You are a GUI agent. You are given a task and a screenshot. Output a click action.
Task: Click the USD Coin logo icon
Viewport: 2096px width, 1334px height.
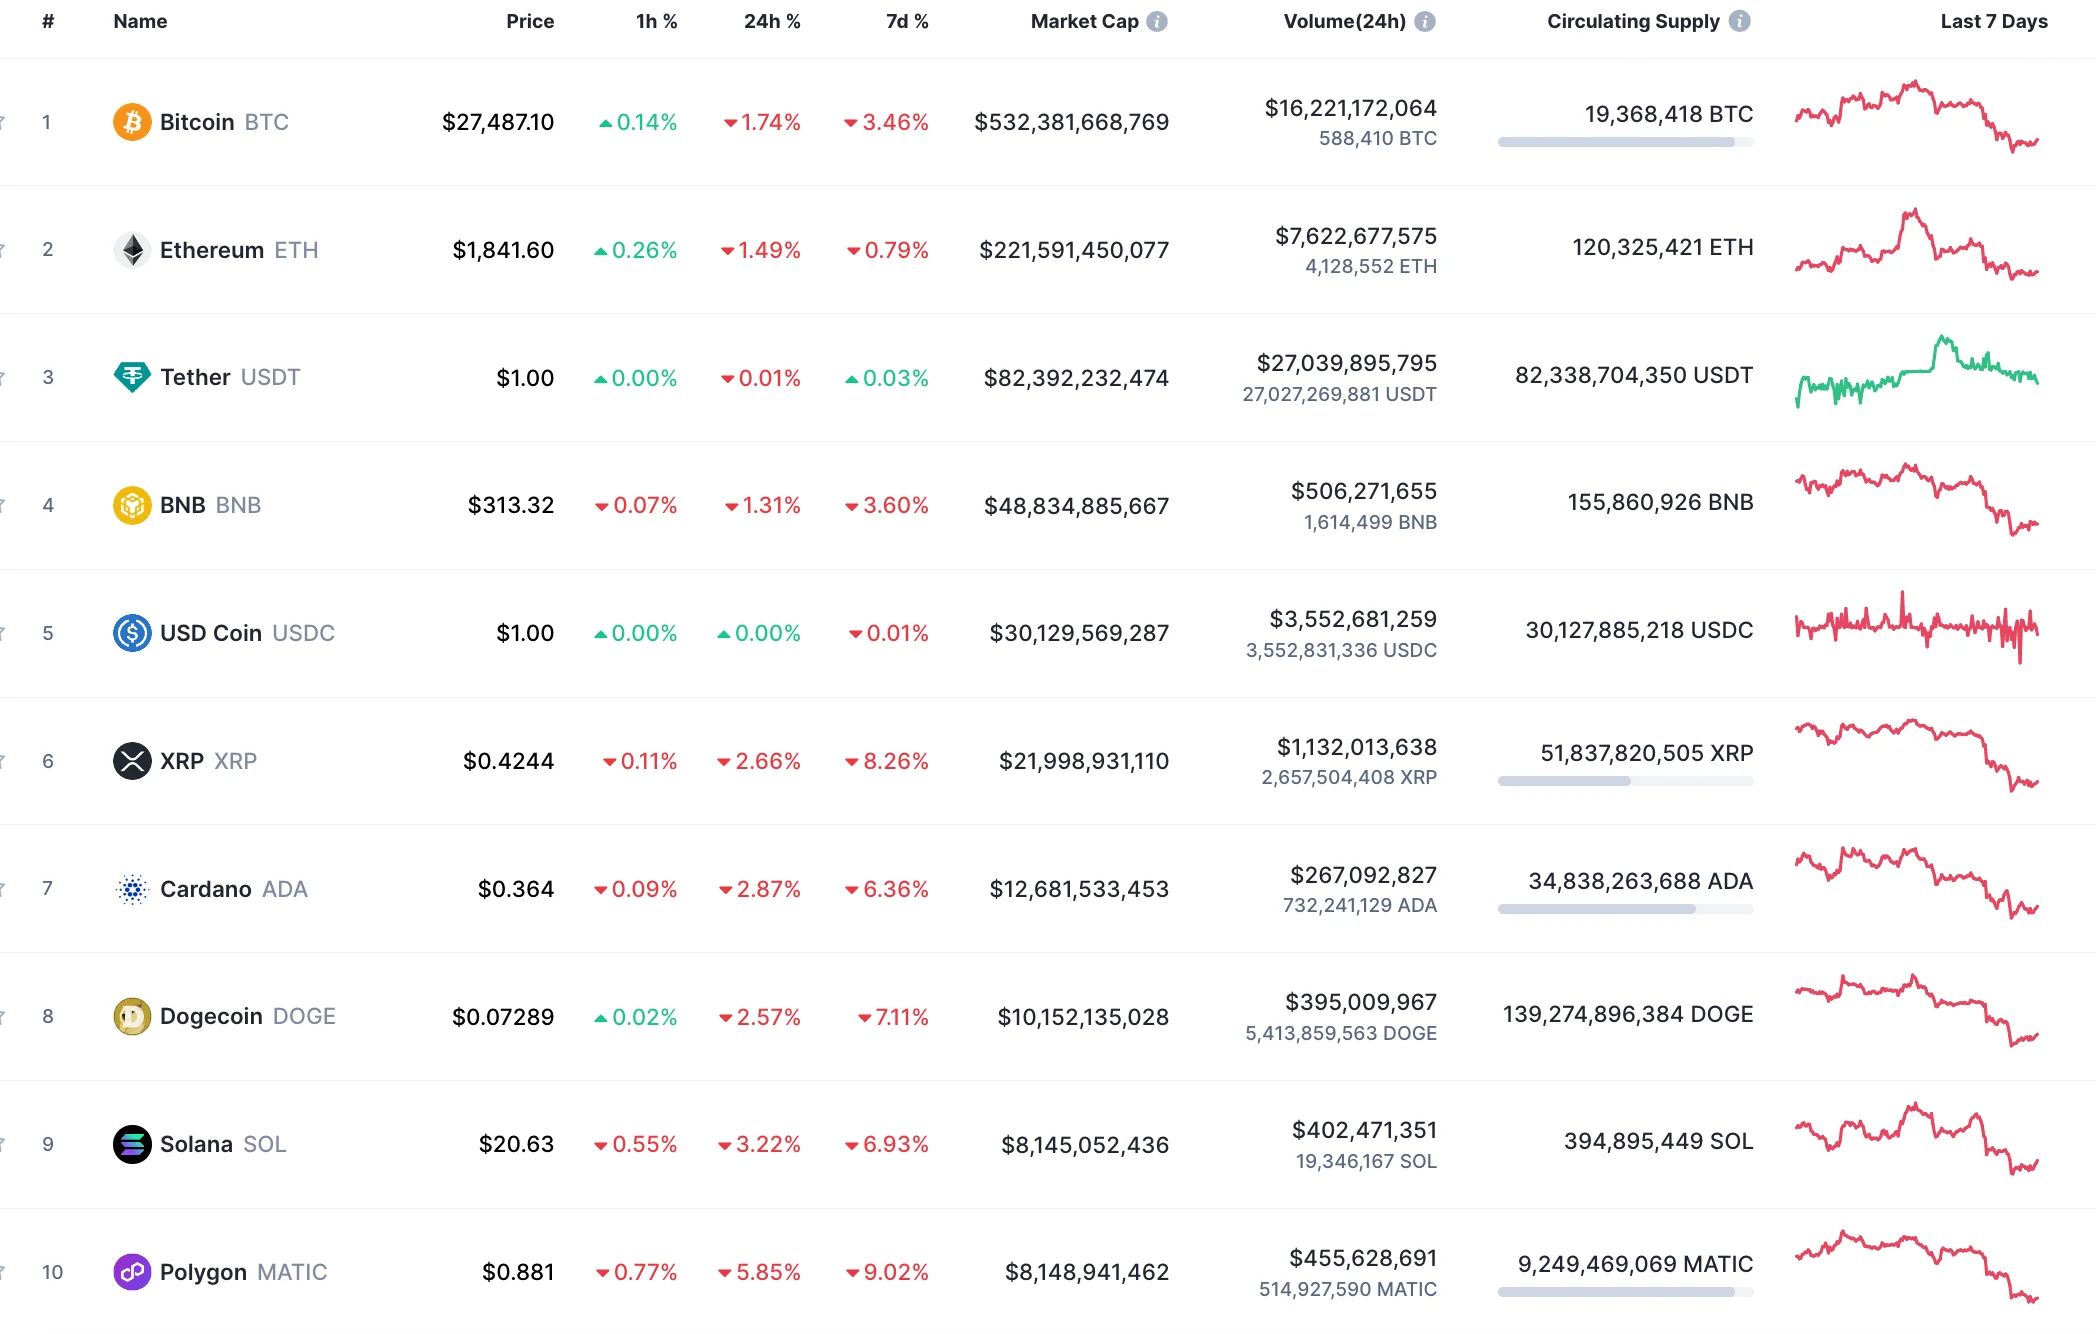point(132,632)
